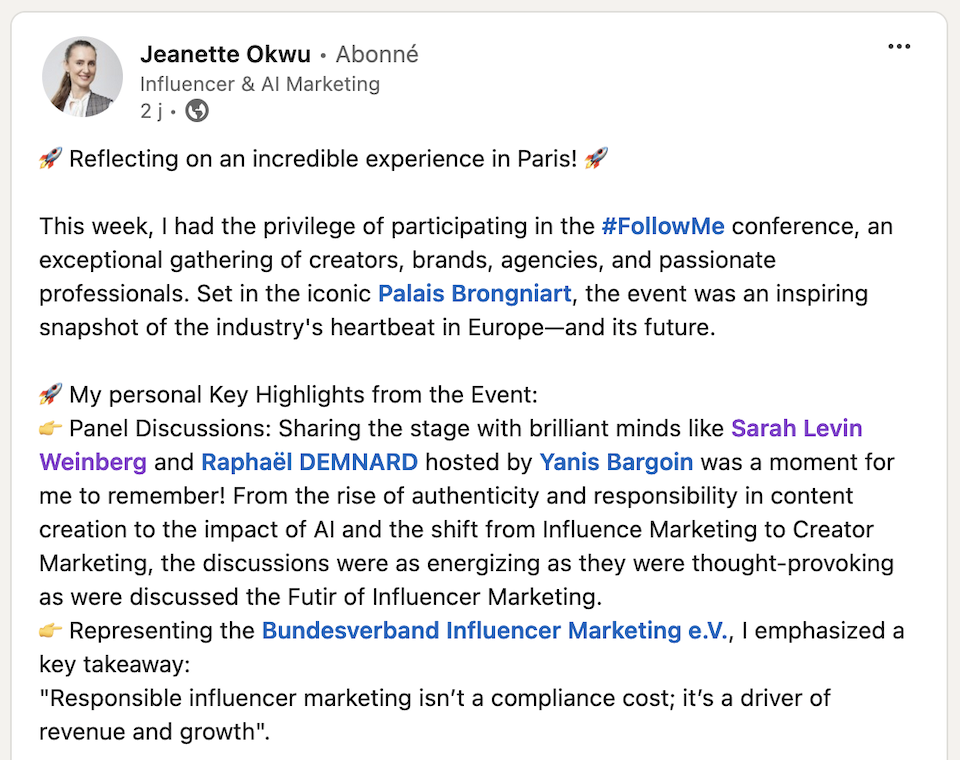Click the pointing hand emoji before Panel Discussions
The height and width of the screenshot is (760, 960).
51,428
